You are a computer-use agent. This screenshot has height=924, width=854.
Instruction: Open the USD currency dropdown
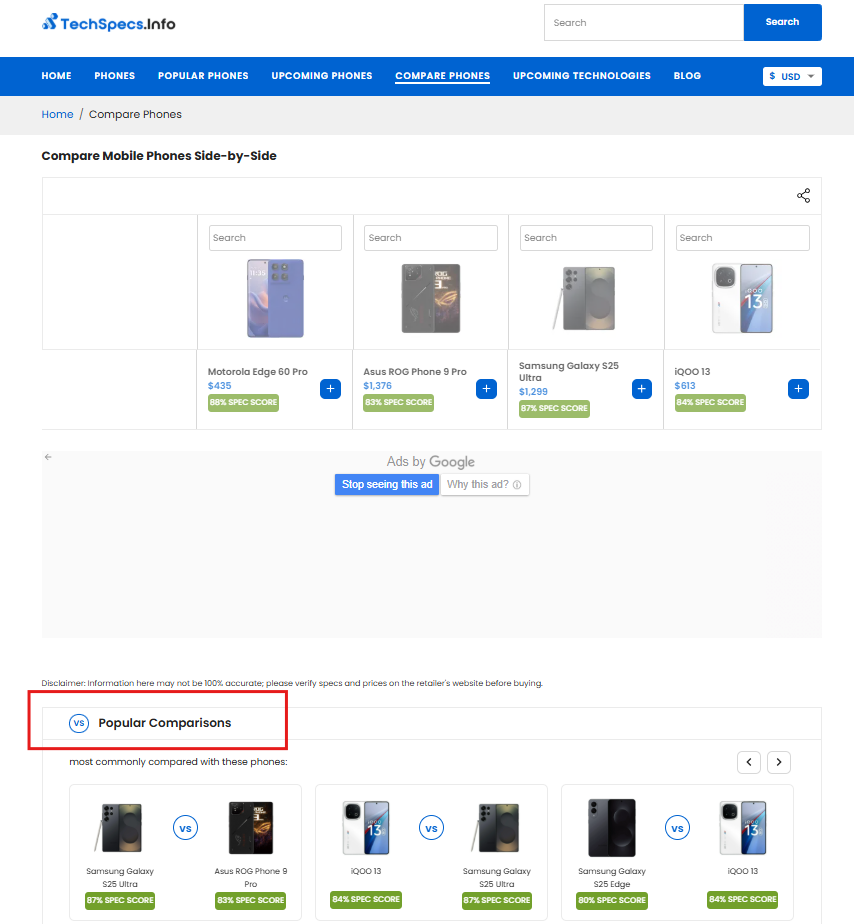(792, 76)
